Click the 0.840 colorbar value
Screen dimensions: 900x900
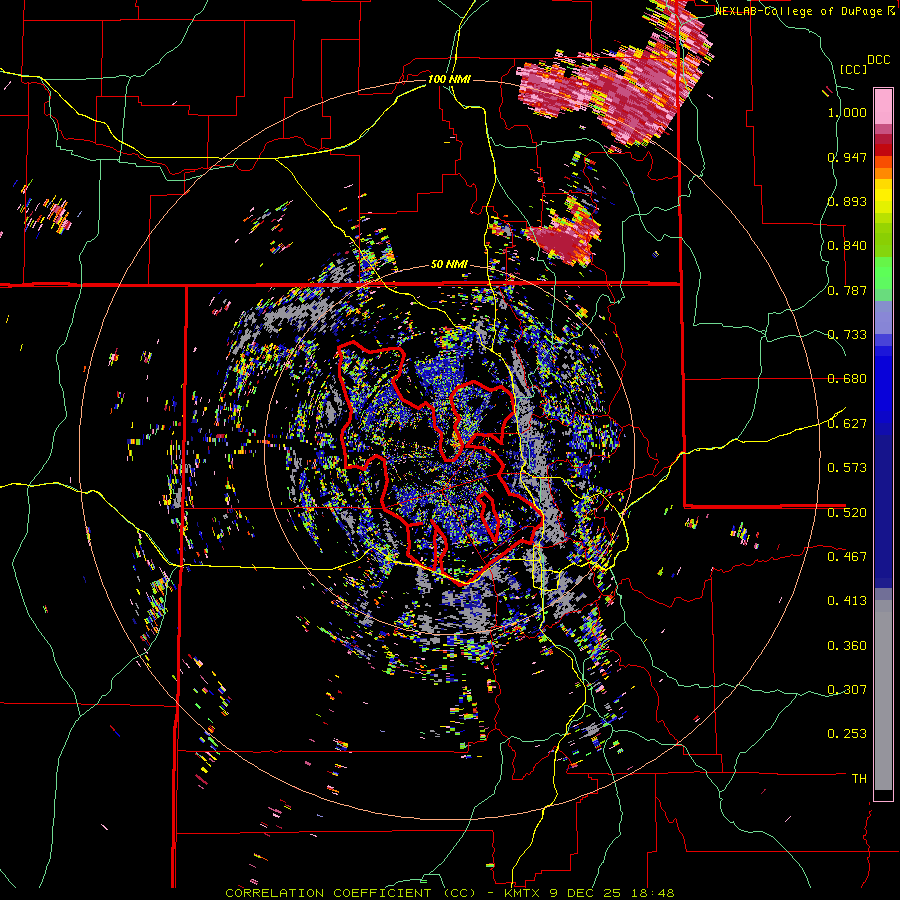847,246
